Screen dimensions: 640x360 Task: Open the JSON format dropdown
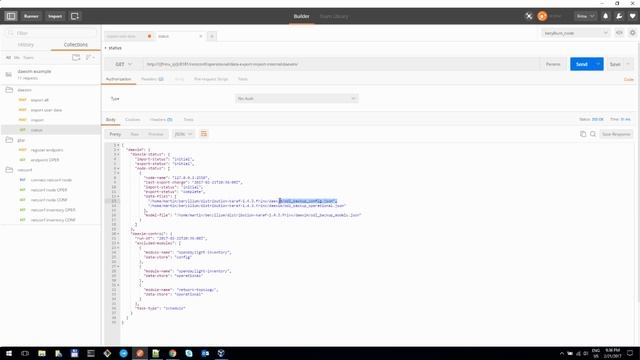(x=183, y=134)
